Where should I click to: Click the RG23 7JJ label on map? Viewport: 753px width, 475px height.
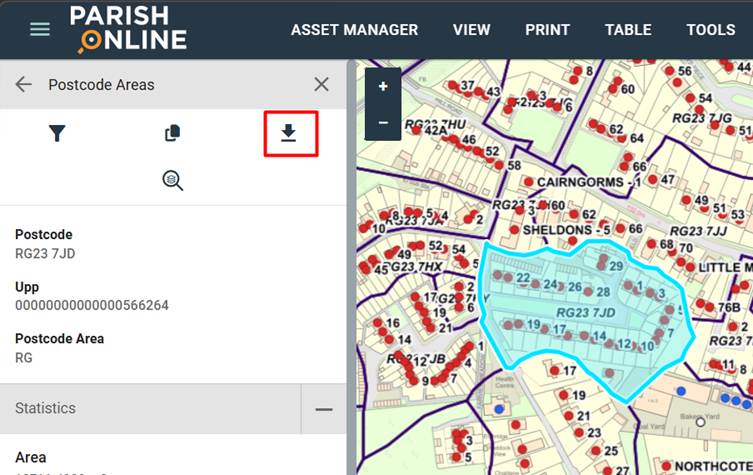tap(698, 231)
